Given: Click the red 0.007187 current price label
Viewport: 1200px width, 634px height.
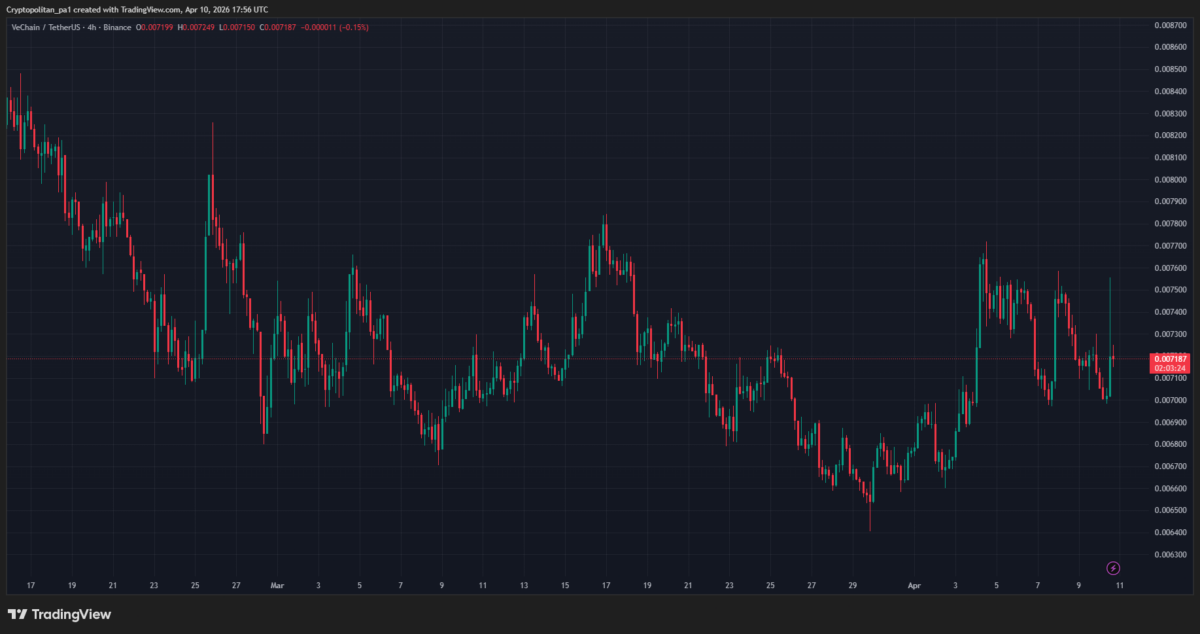Looking at the screenshot, I should click(x=1170, y=358).
